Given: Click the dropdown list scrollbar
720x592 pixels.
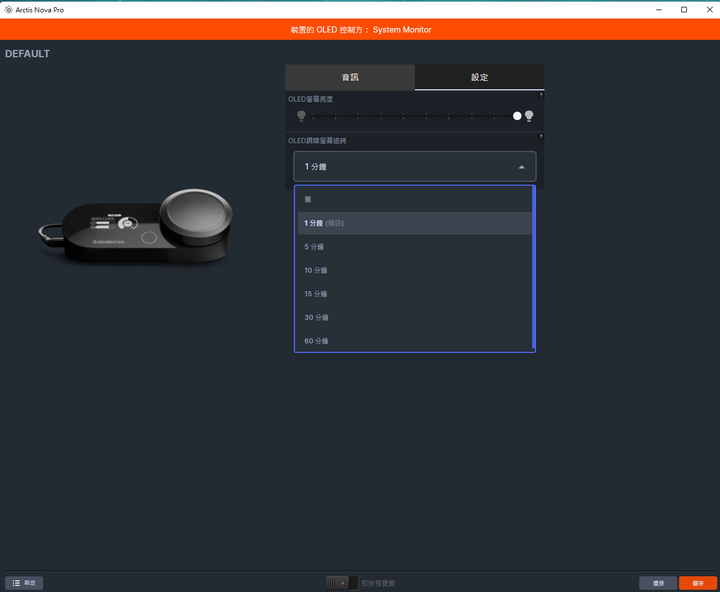Looking at the screenshot, I should [x=534, y=268].
